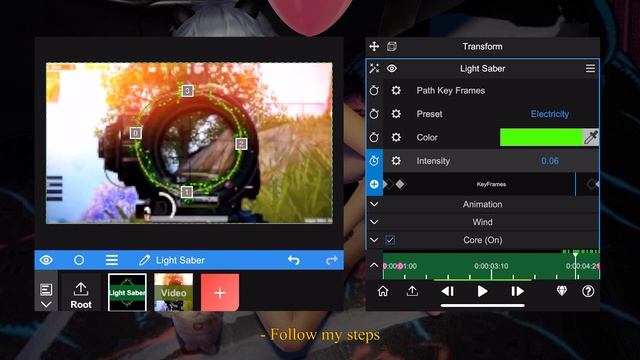
Task: Add a new layer with red plus
Action: [220, 292]
